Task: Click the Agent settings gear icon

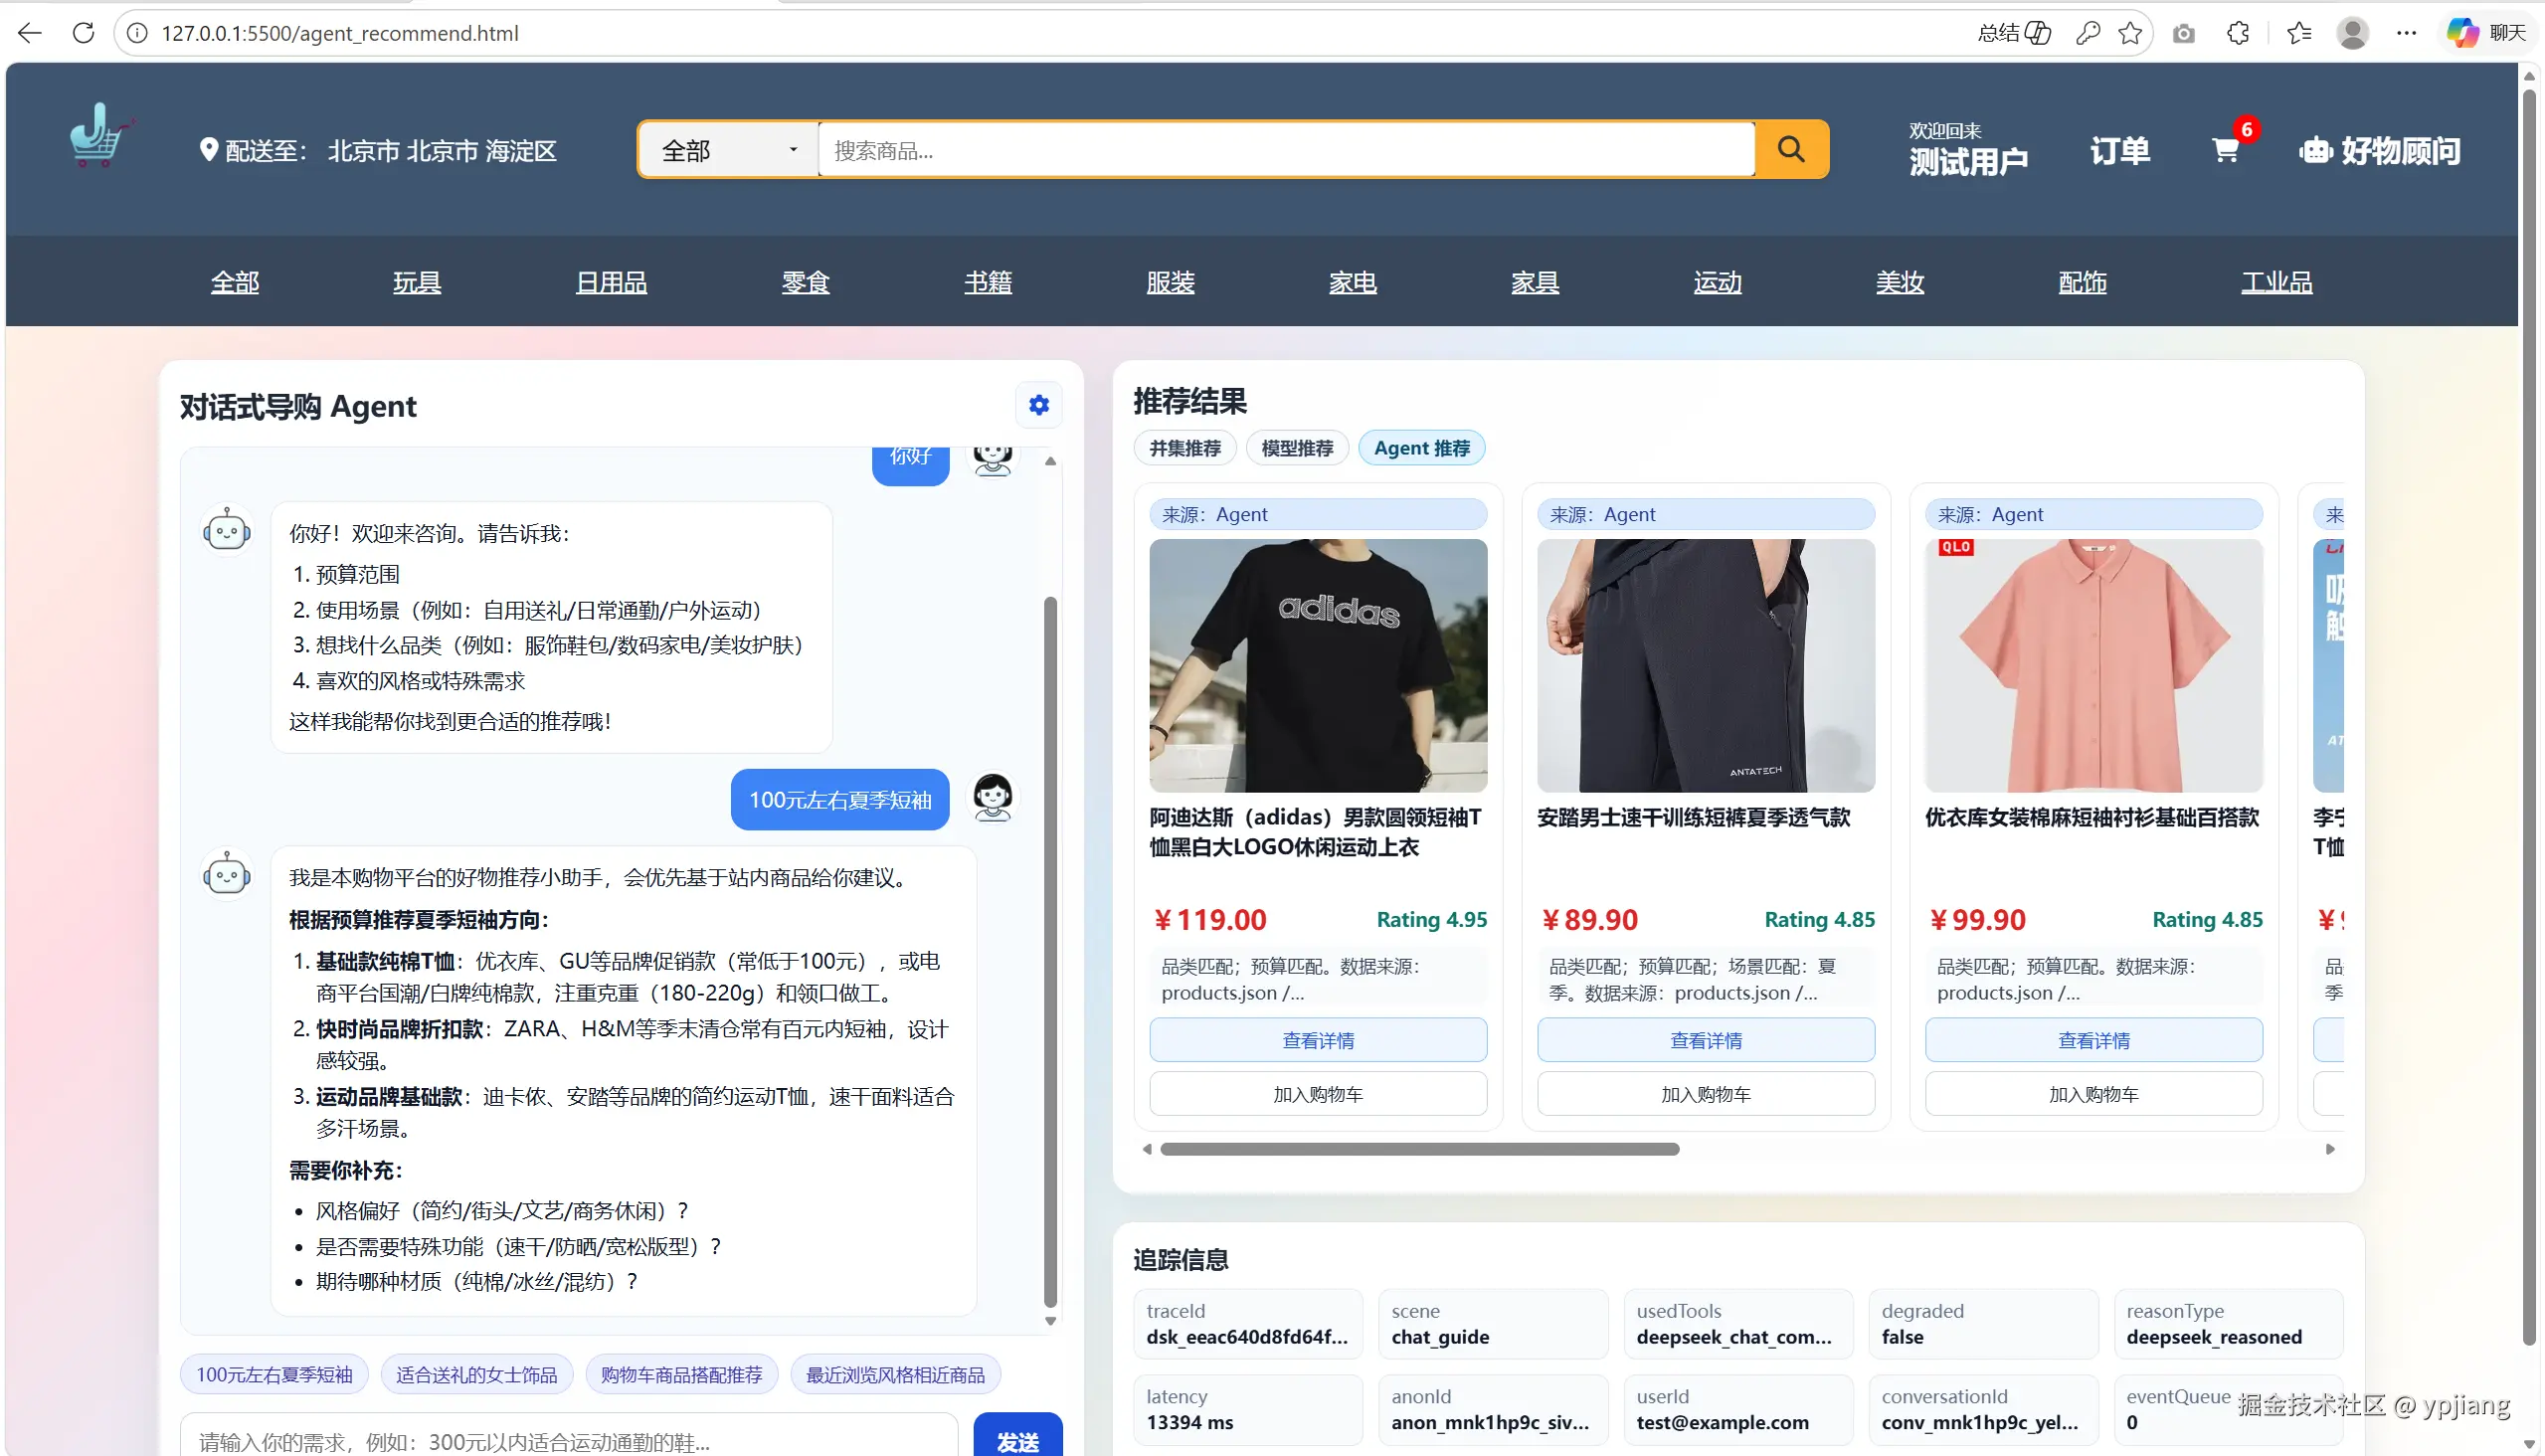Action: click(1039, 405)
